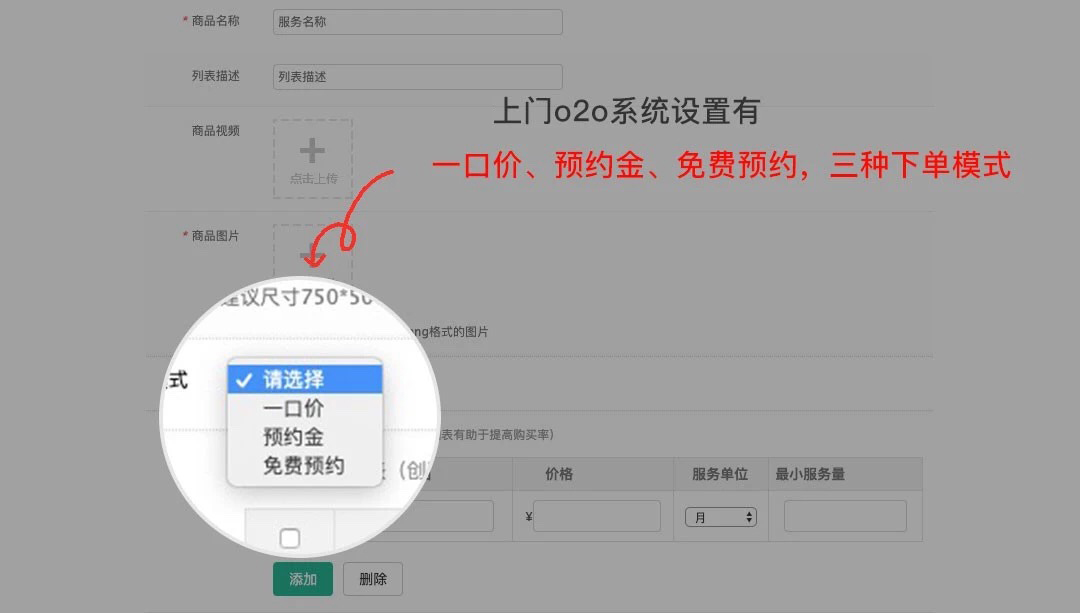1080x613 pixels.
Task: Open the 服务单位 dropdown showing 月
Action: 720,517
